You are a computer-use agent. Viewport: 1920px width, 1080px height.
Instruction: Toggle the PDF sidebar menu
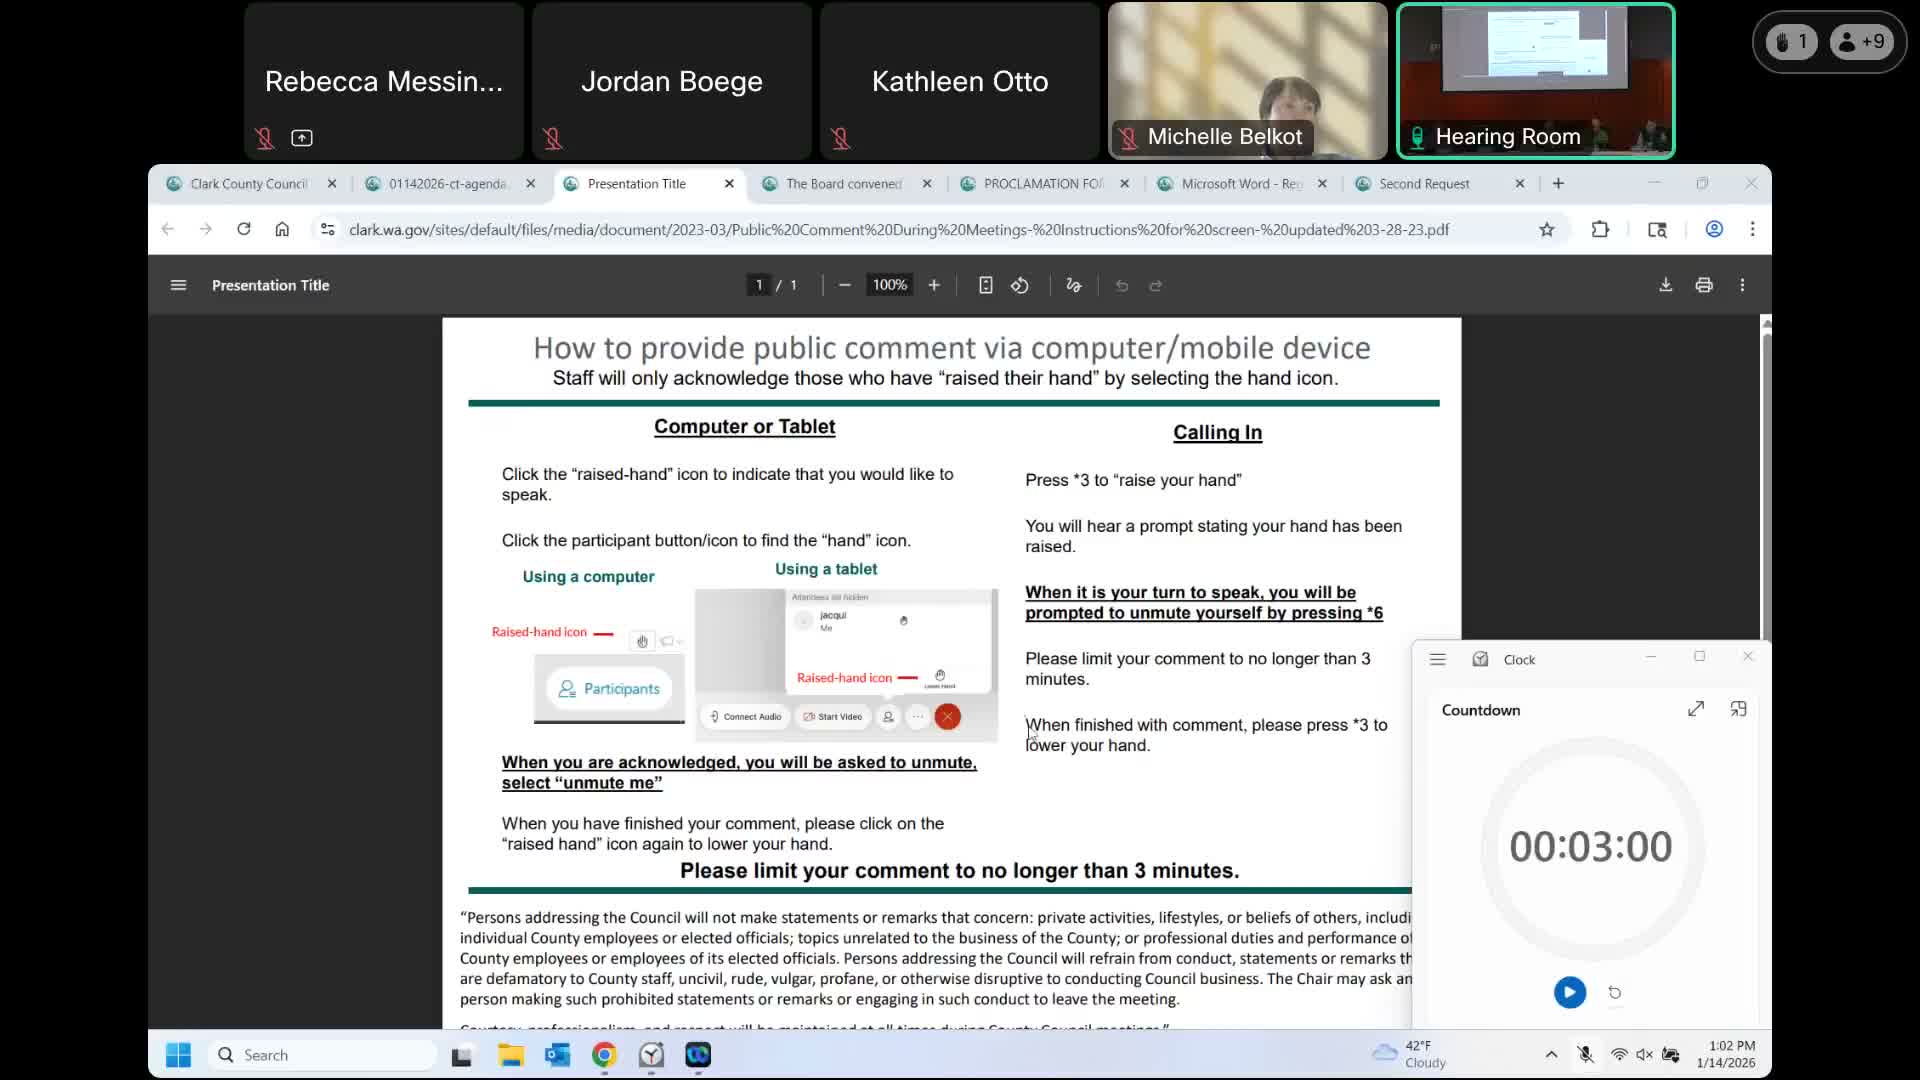pos(178,285)
